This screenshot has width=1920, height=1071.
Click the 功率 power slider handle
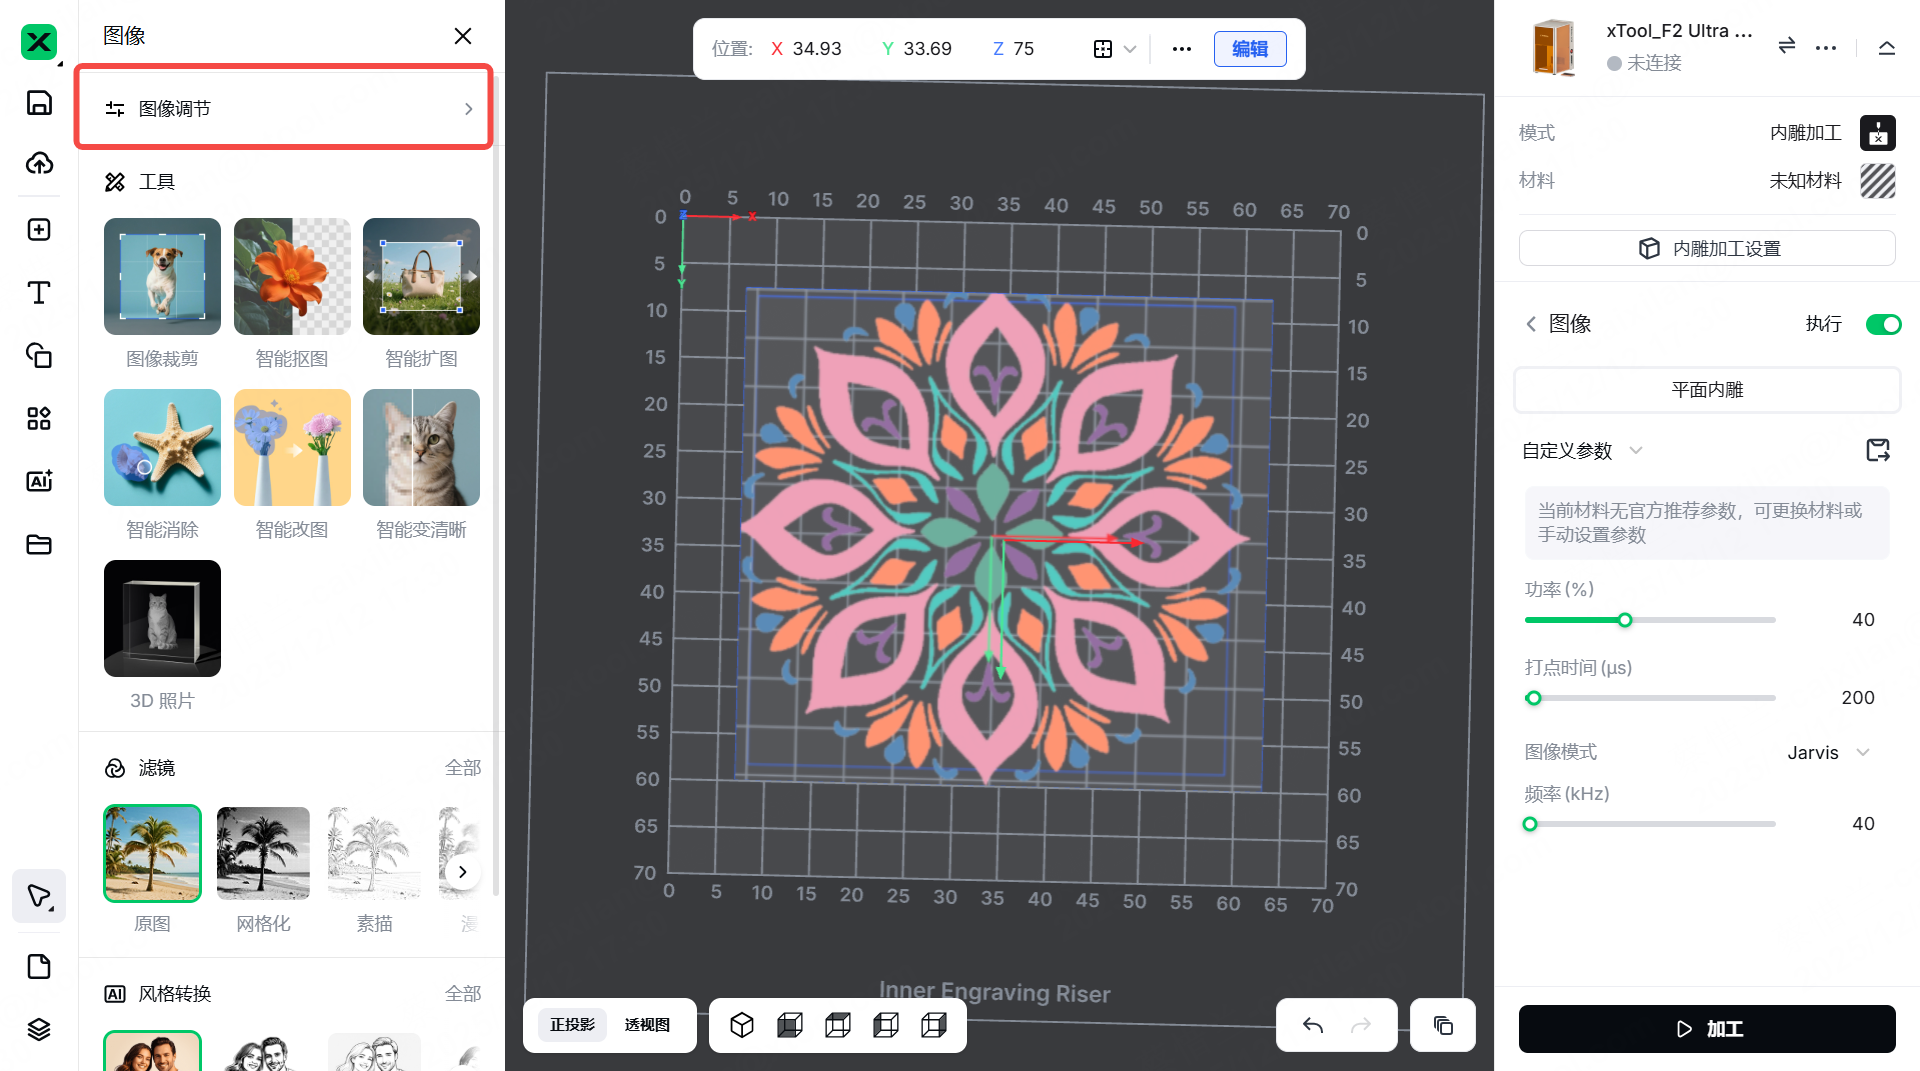1625,620
